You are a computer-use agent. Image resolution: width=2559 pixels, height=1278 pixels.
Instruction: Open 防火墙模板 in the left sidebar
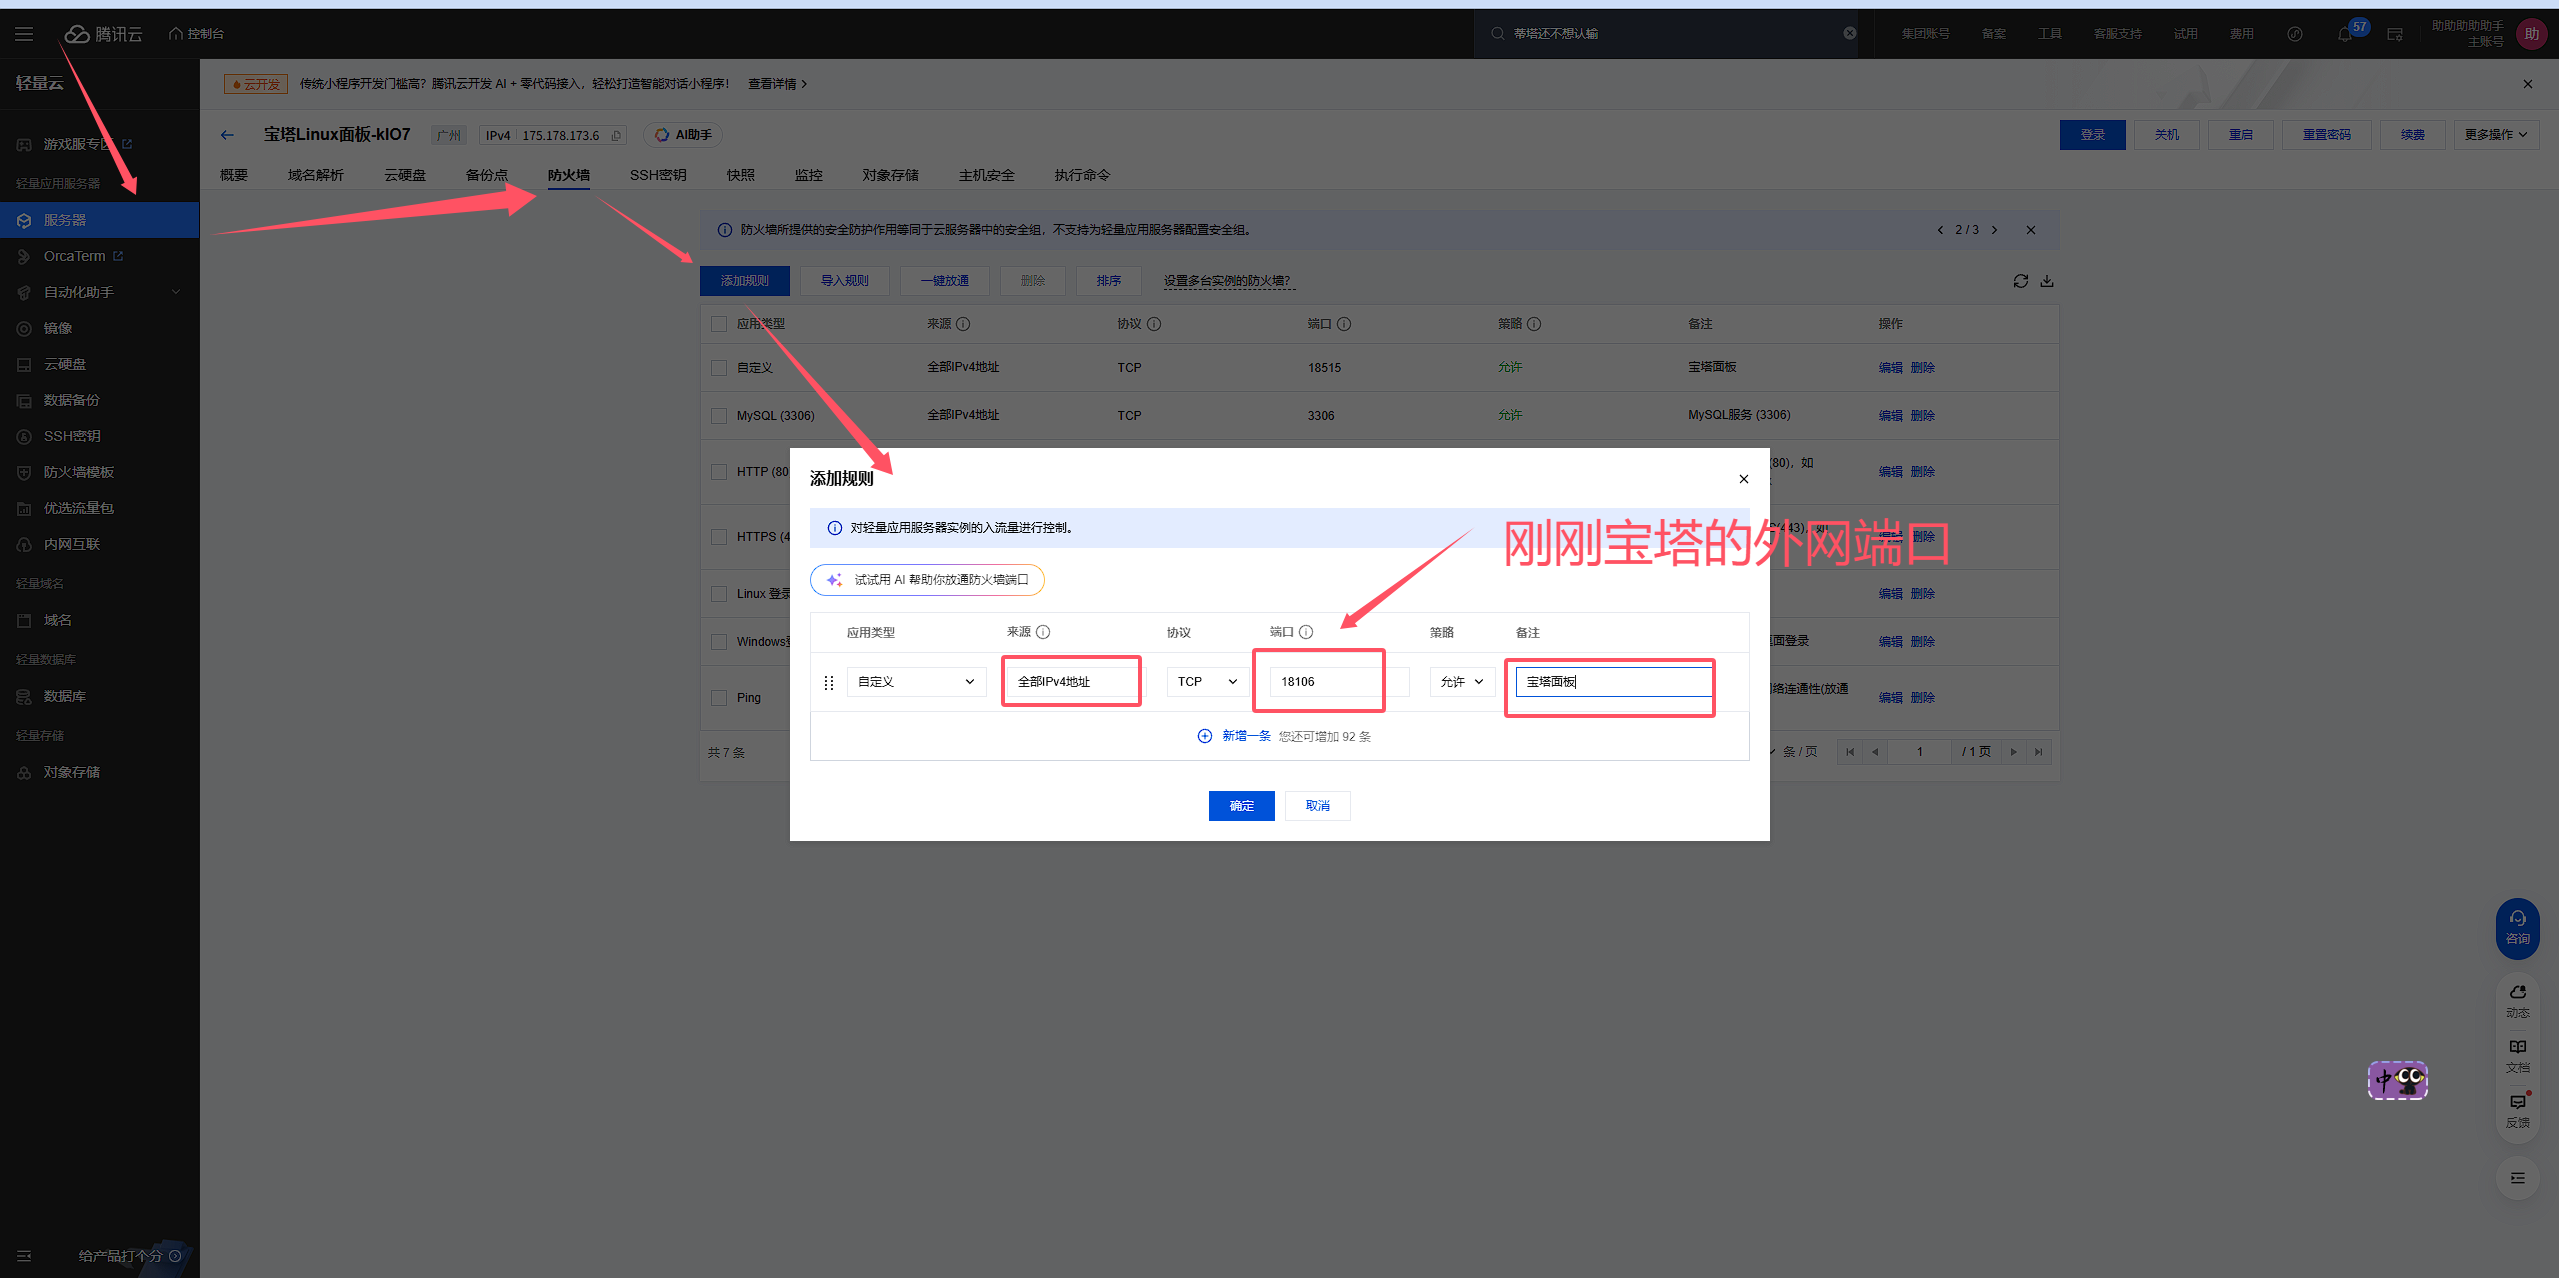(78, 472)
